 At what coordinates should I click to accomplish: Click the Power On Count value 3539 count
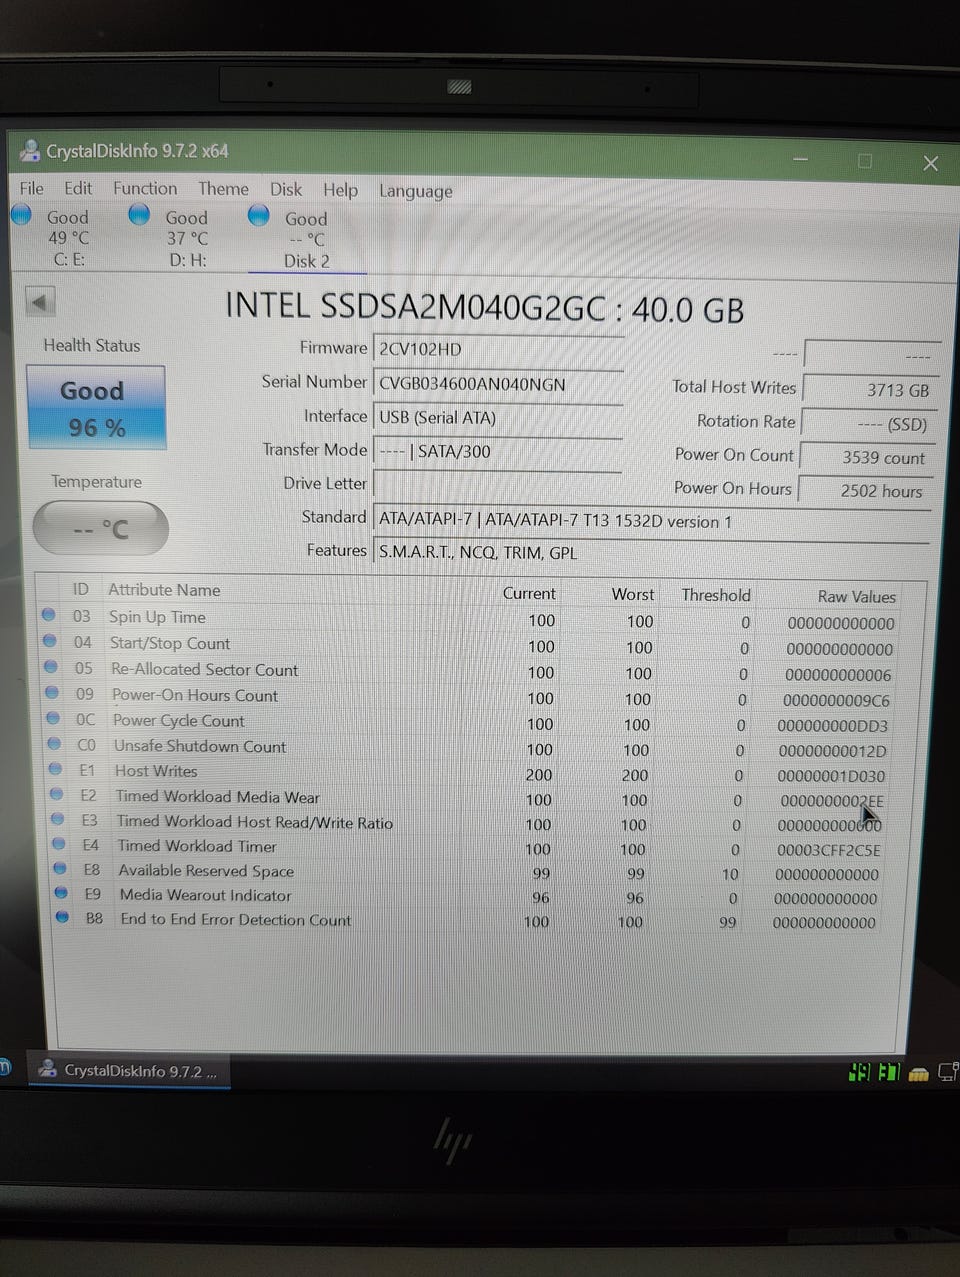[868, 457]
